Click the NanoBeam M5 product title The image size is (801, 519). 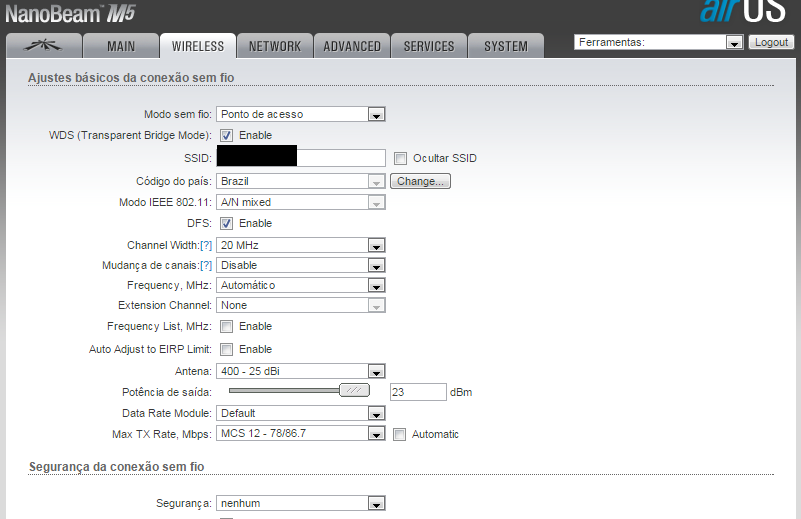tap(70, 14)
